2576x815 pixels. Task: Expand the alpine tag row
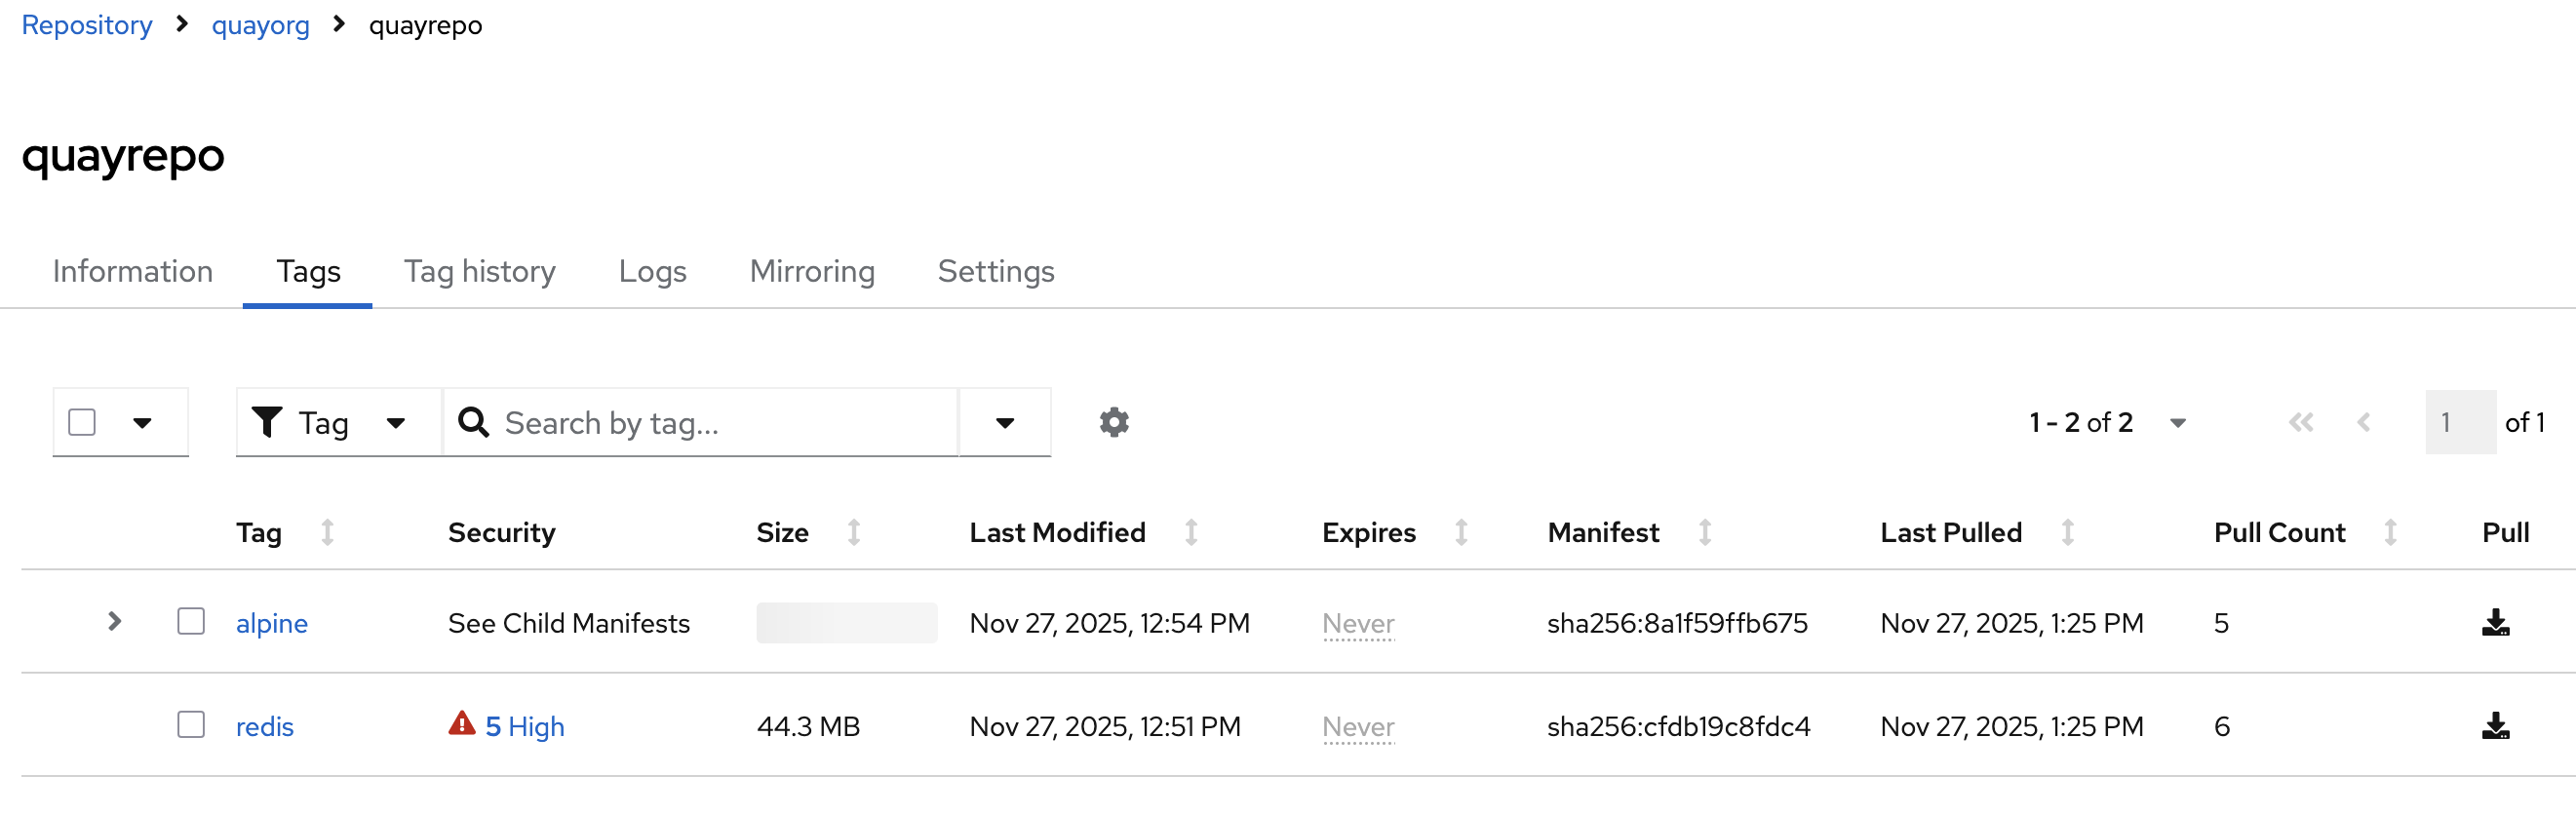[115, 622]
